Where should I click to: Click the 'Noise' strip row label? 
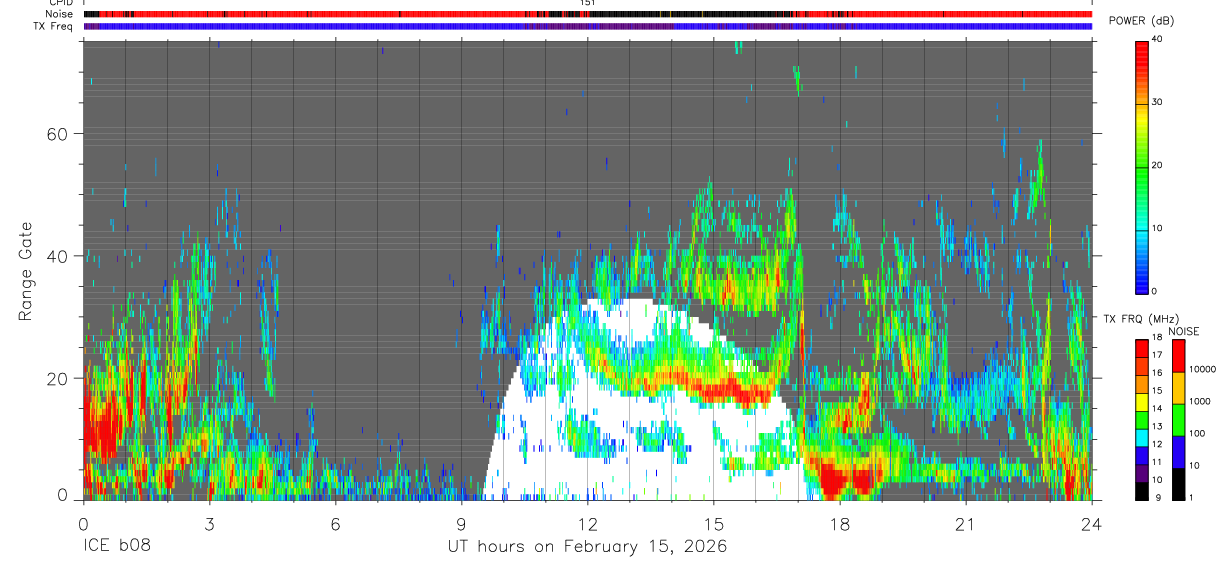tap(58, 14)
